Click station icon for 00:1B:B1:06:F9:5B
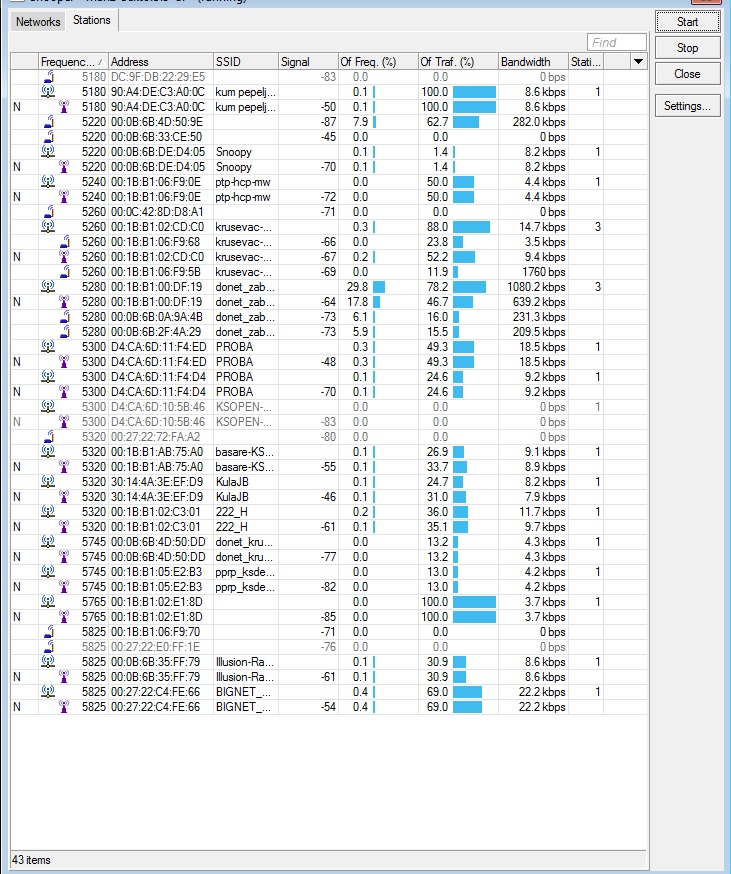This screenshot has width=731, height=874. pos(65,272)
